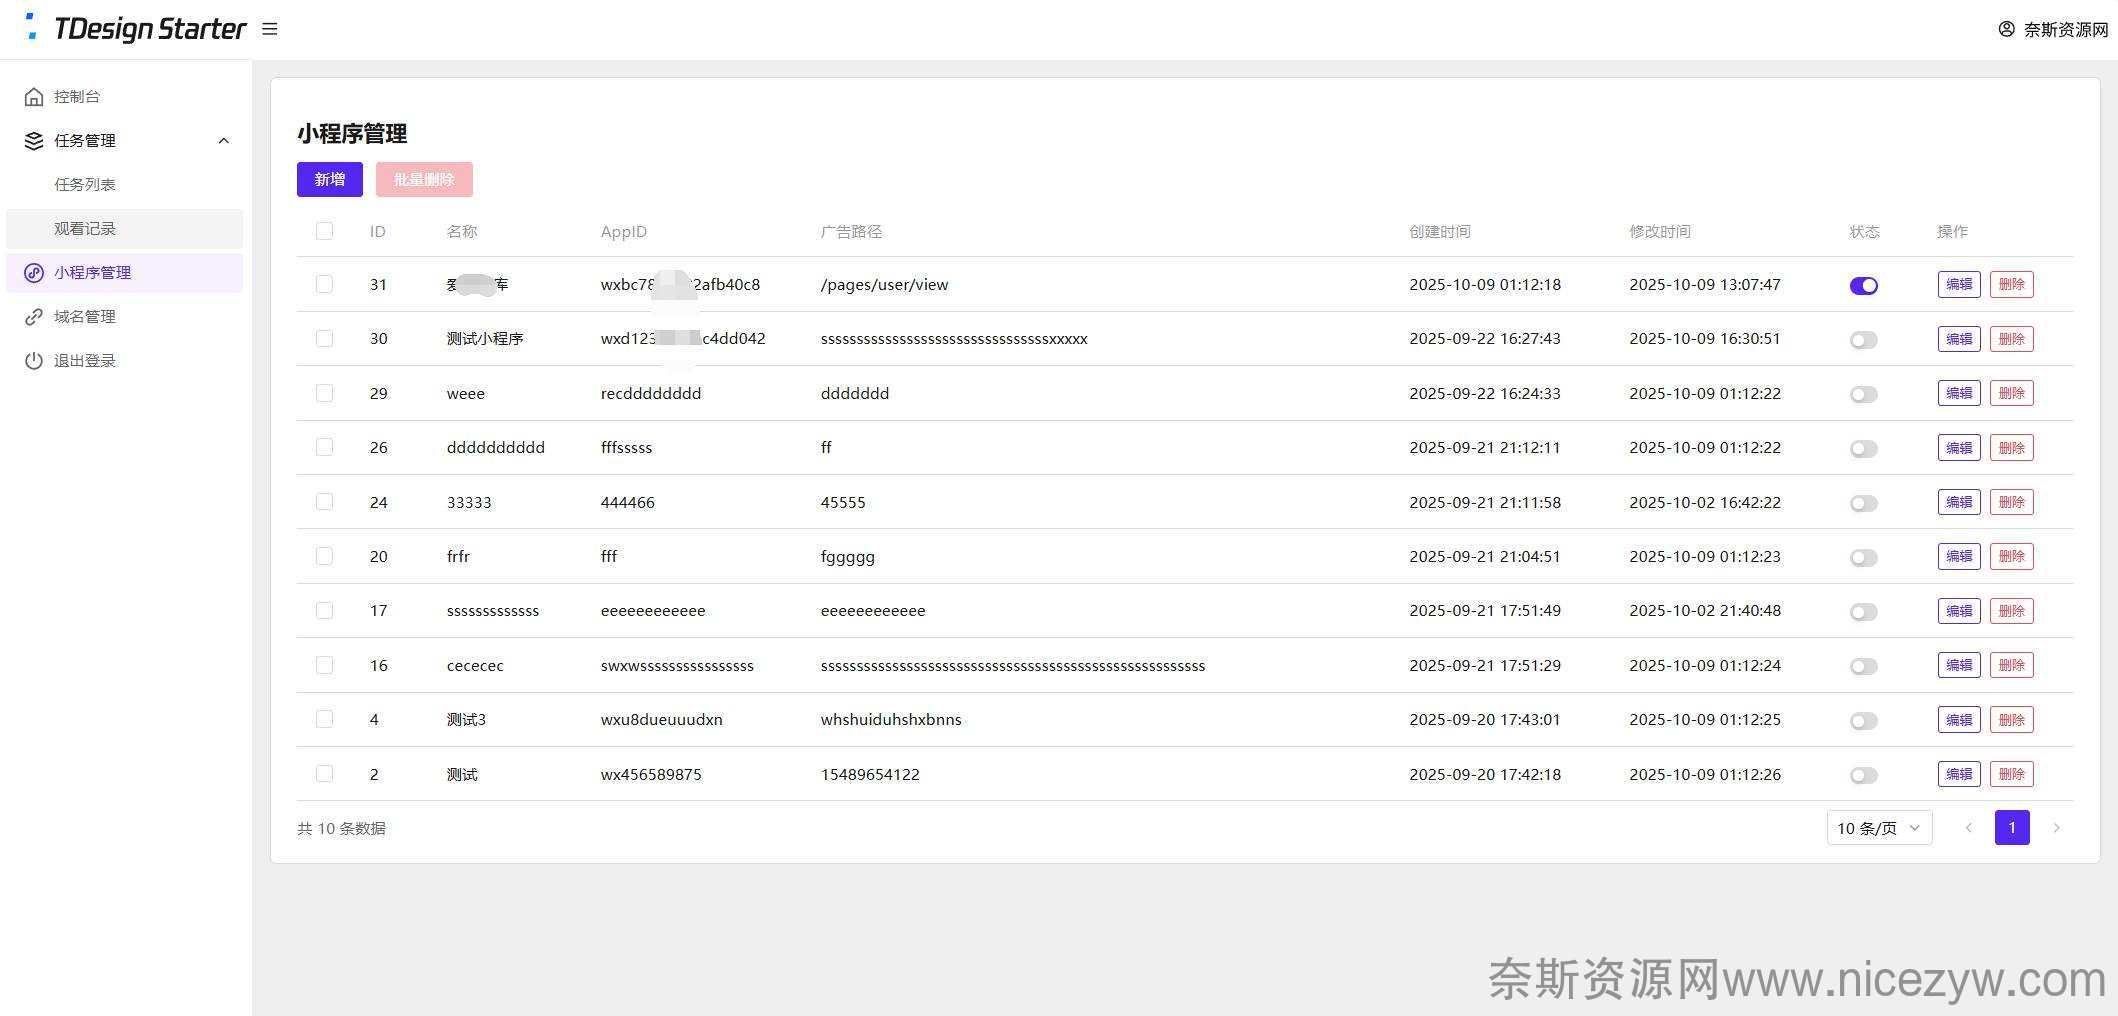This screenshot has width=2118, height=1016.
Task: Click the hamburger menu collapse icon
Action: coord(270,30)
